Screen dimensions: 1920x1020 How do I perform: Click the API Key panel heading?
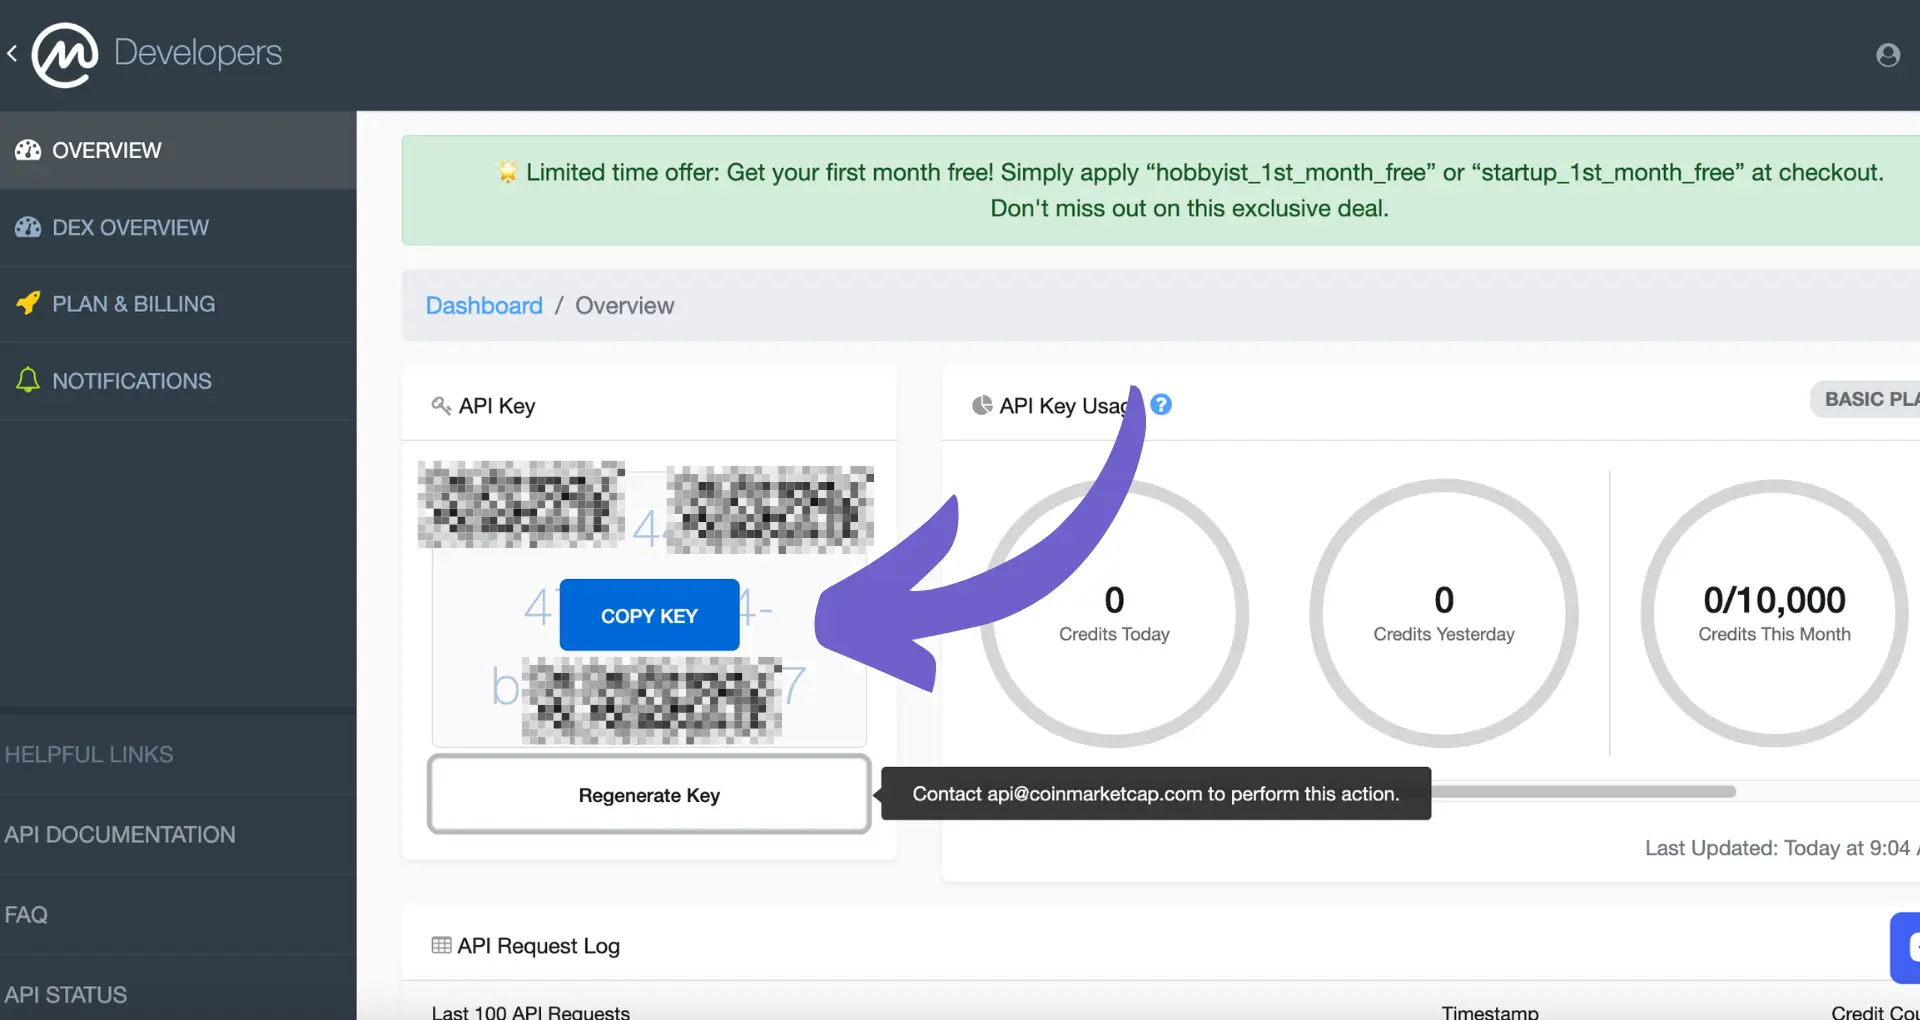[497, 406]
